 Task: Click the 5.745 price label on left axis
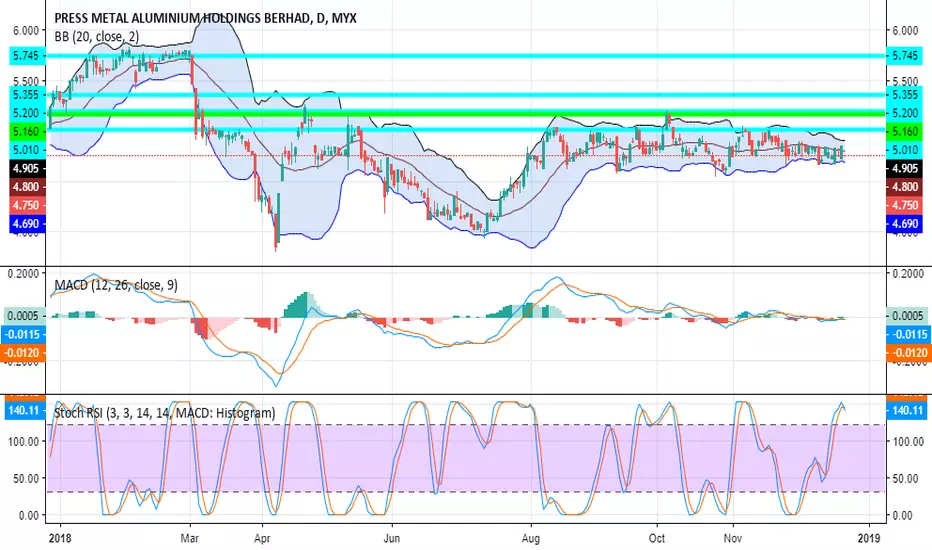[x=26, y=56]
